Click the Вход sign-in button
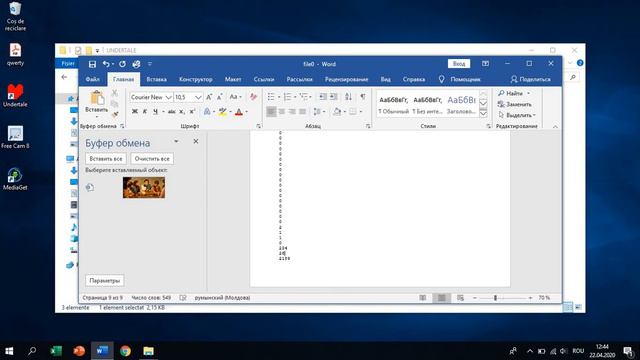 tap(459, 64)
